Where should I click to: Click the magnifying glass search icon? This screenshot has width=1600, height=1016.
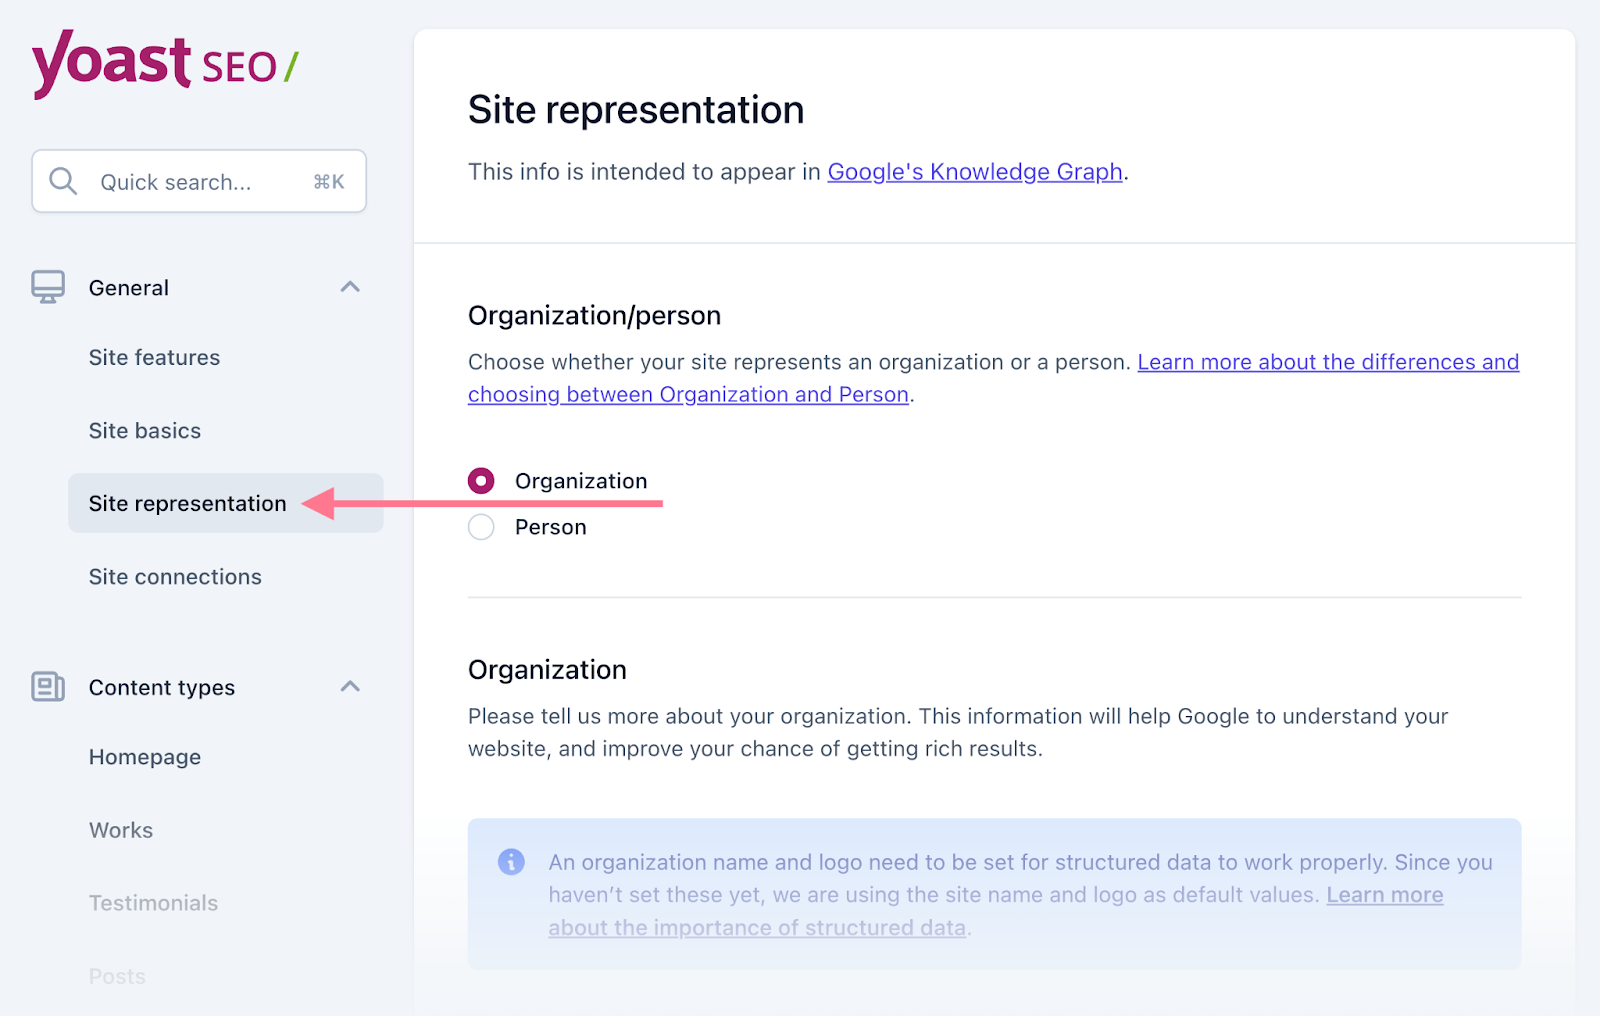(62, 181)
